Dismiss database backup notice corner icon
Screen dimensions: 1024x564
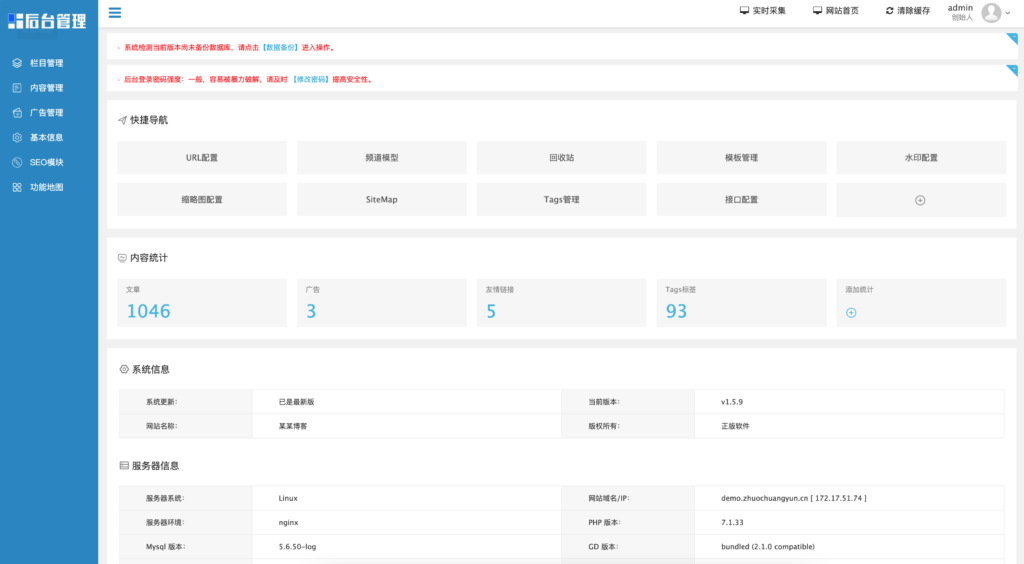(1012, 39)
